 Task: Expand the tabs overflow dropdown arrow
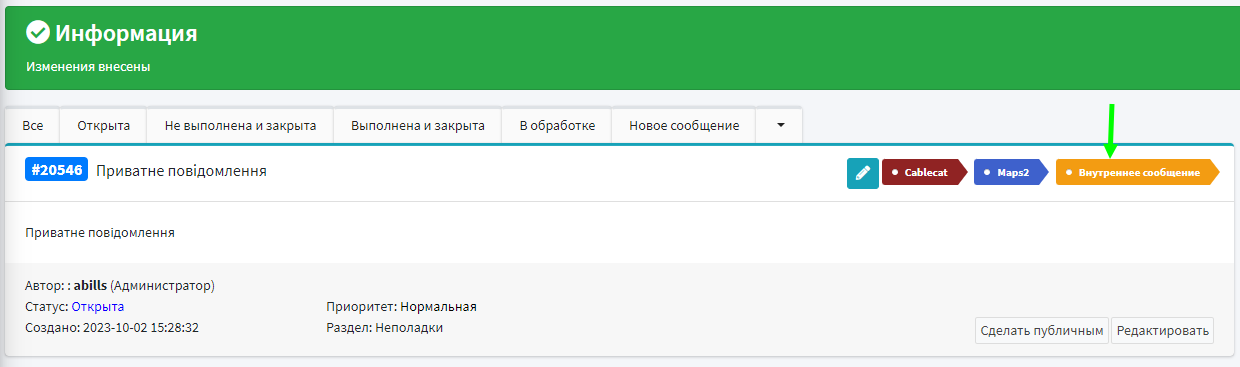click(x=779, y=126)
